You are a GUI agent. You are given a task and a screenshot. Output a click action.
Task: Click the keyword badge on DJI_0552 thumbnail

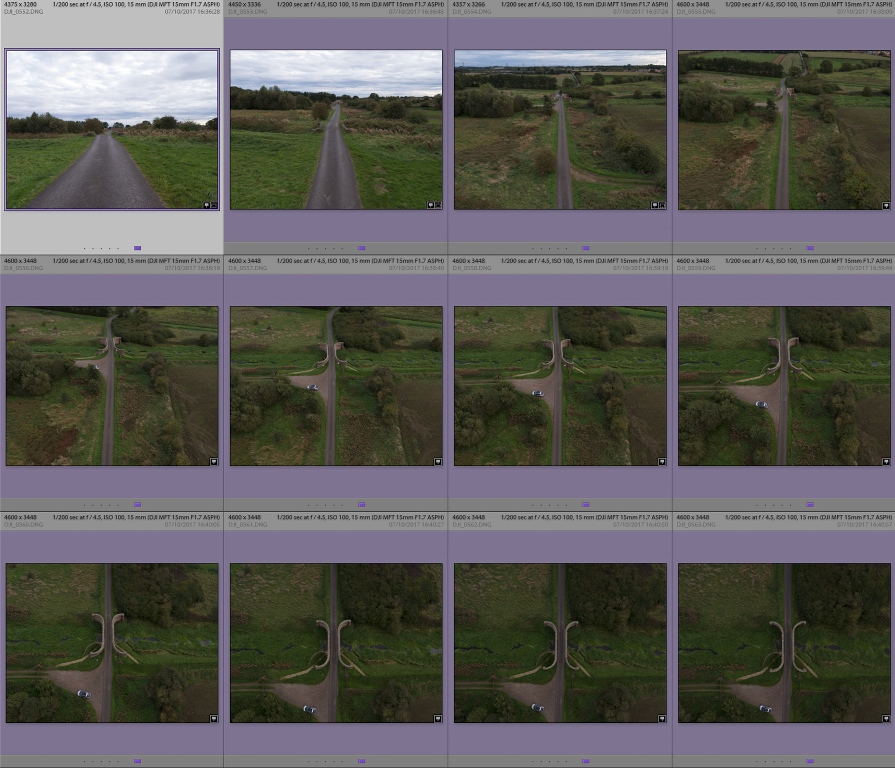[x=205, y=205]
